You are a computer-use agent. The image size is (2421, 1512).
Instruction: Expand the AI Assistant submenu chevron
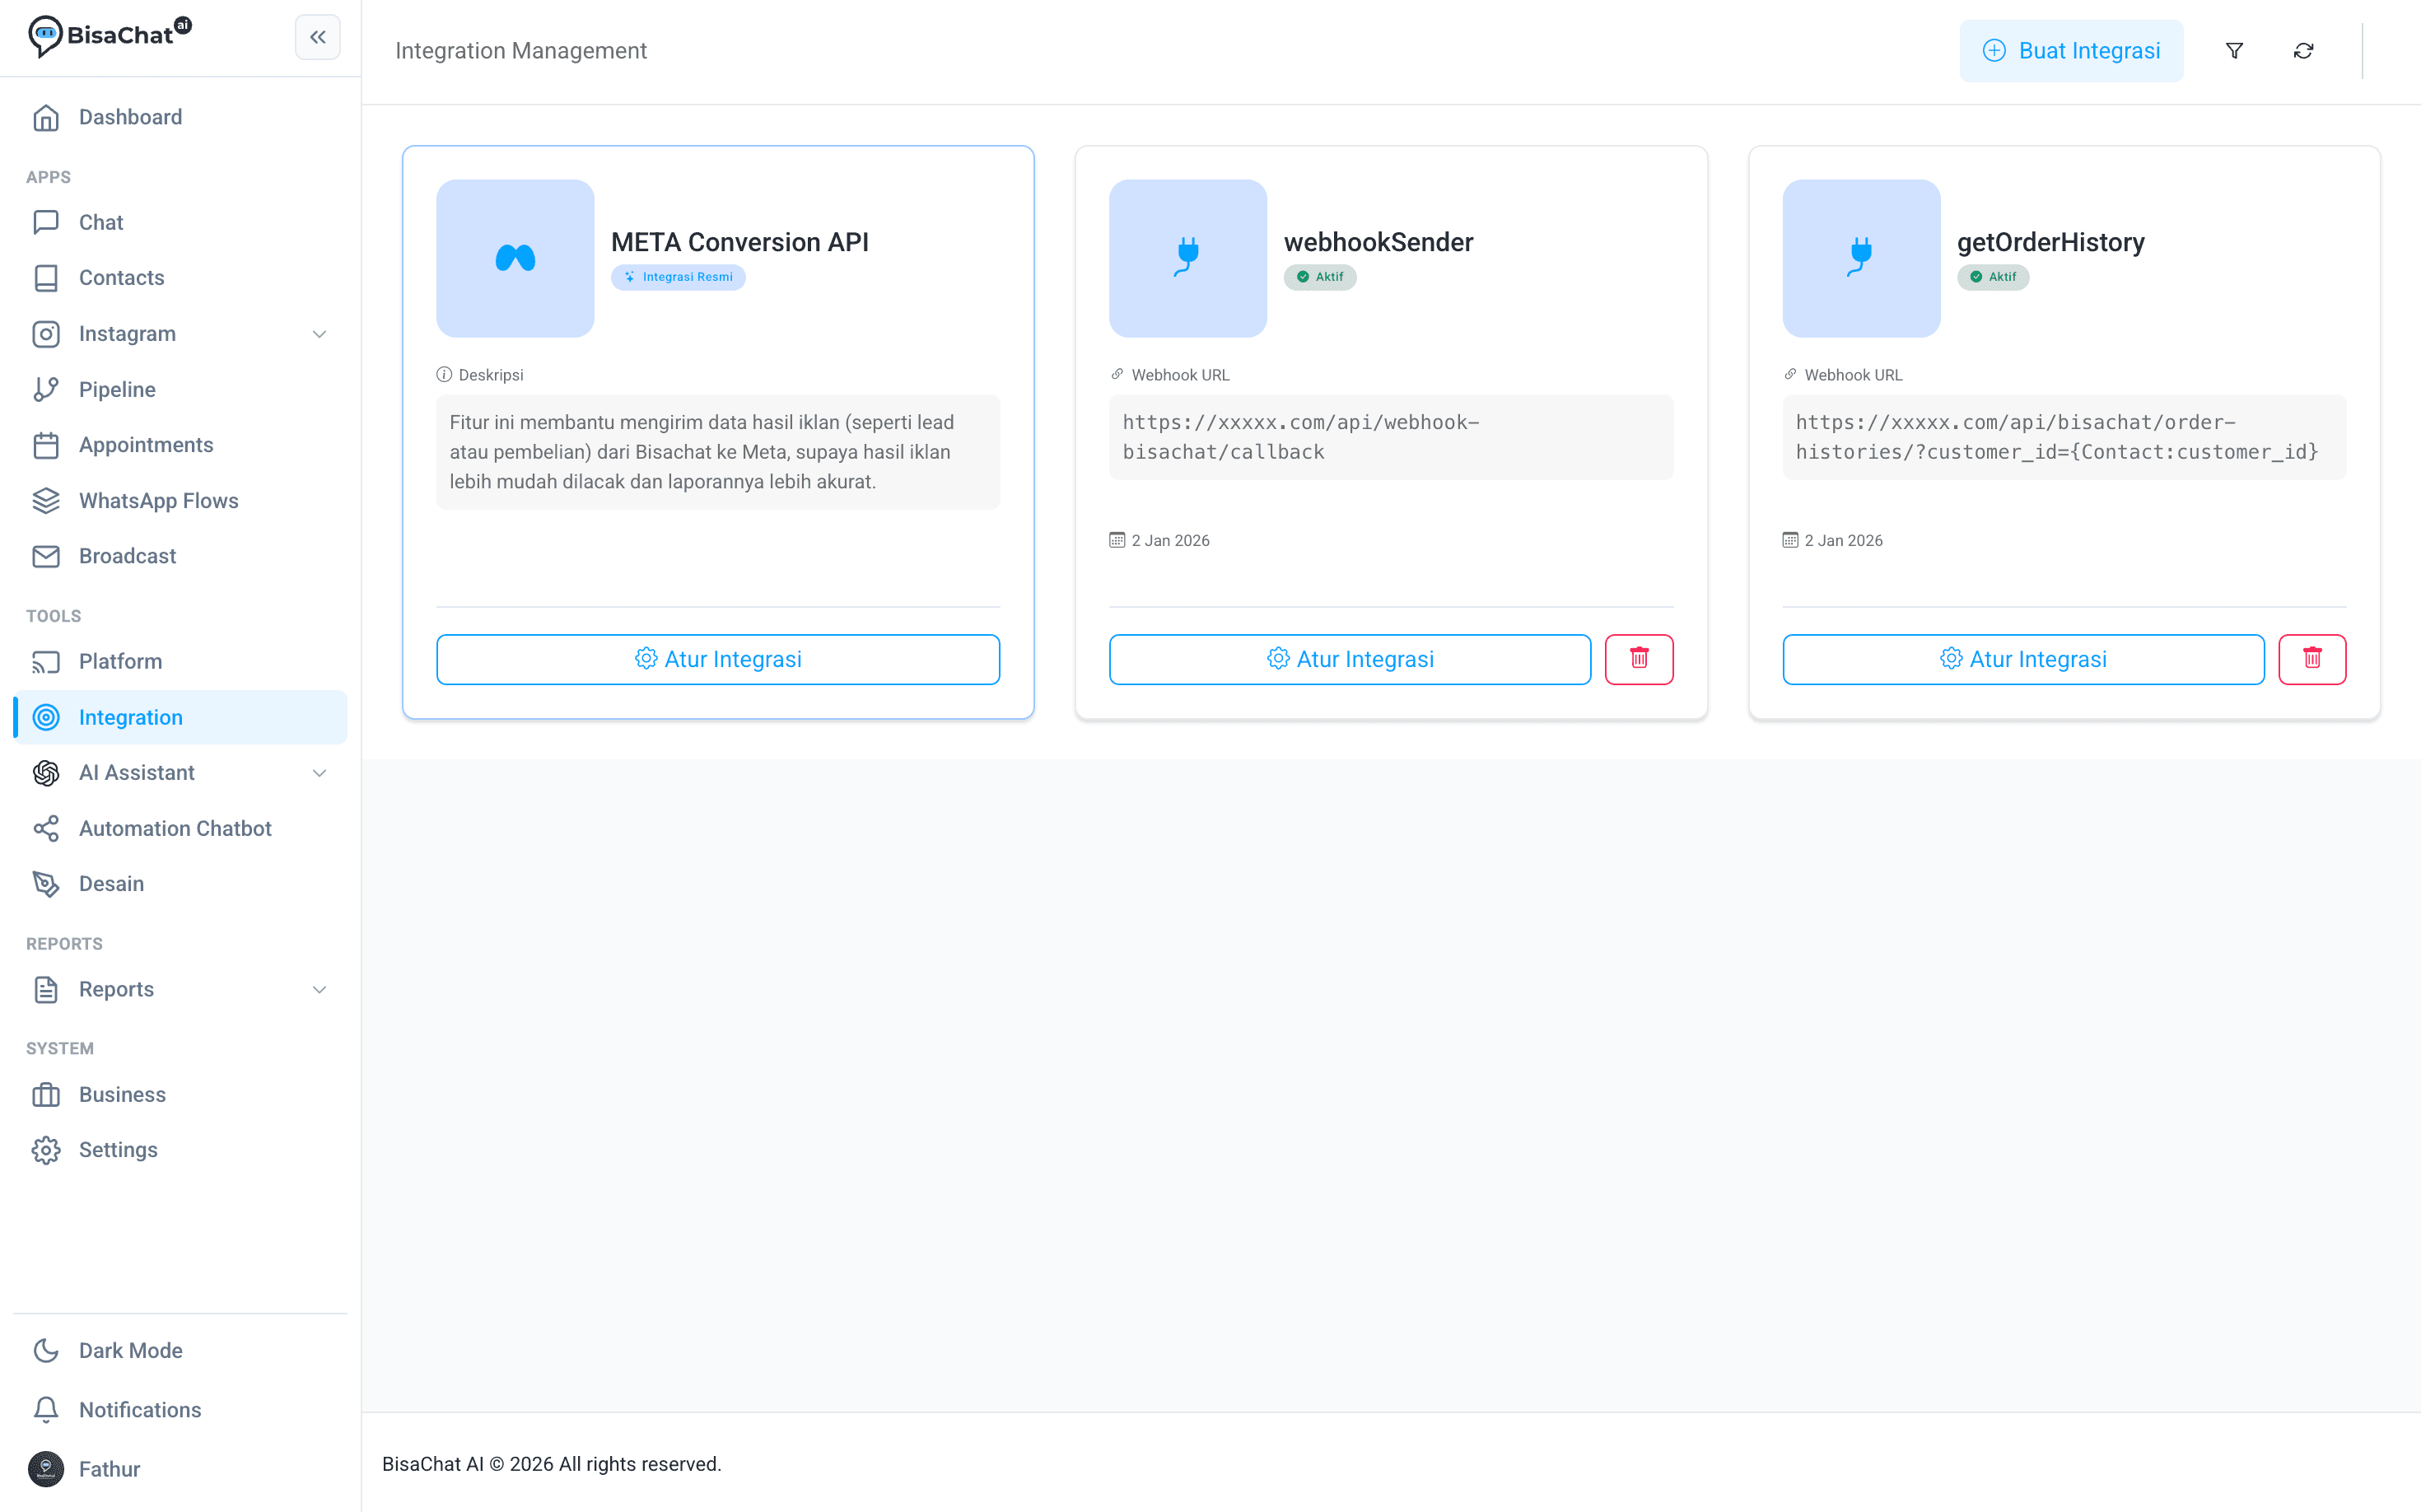pyautogui.click(x=319, y=773)
